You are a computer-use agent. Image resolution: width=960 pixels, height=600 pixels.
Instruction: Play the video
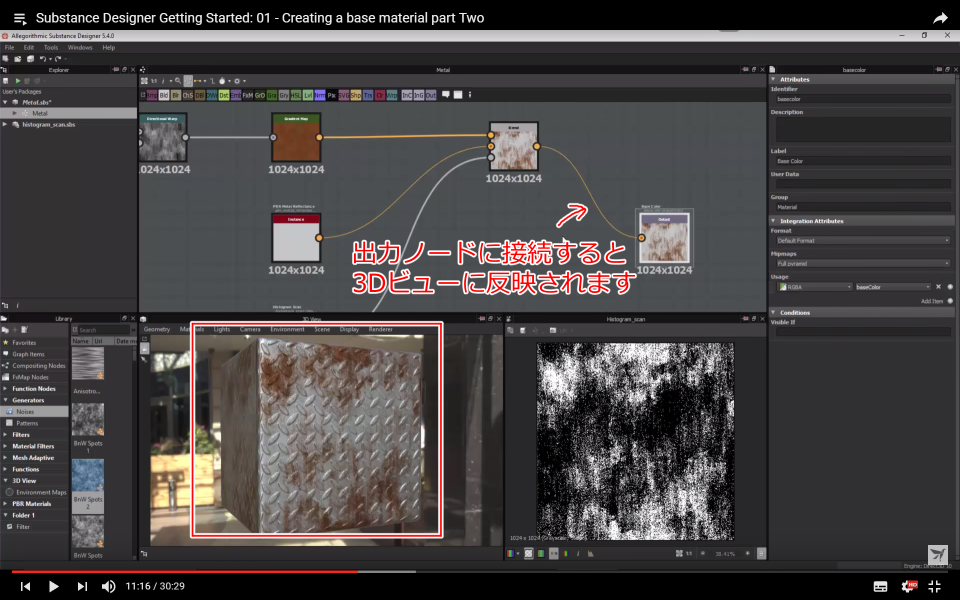(53, 586)
